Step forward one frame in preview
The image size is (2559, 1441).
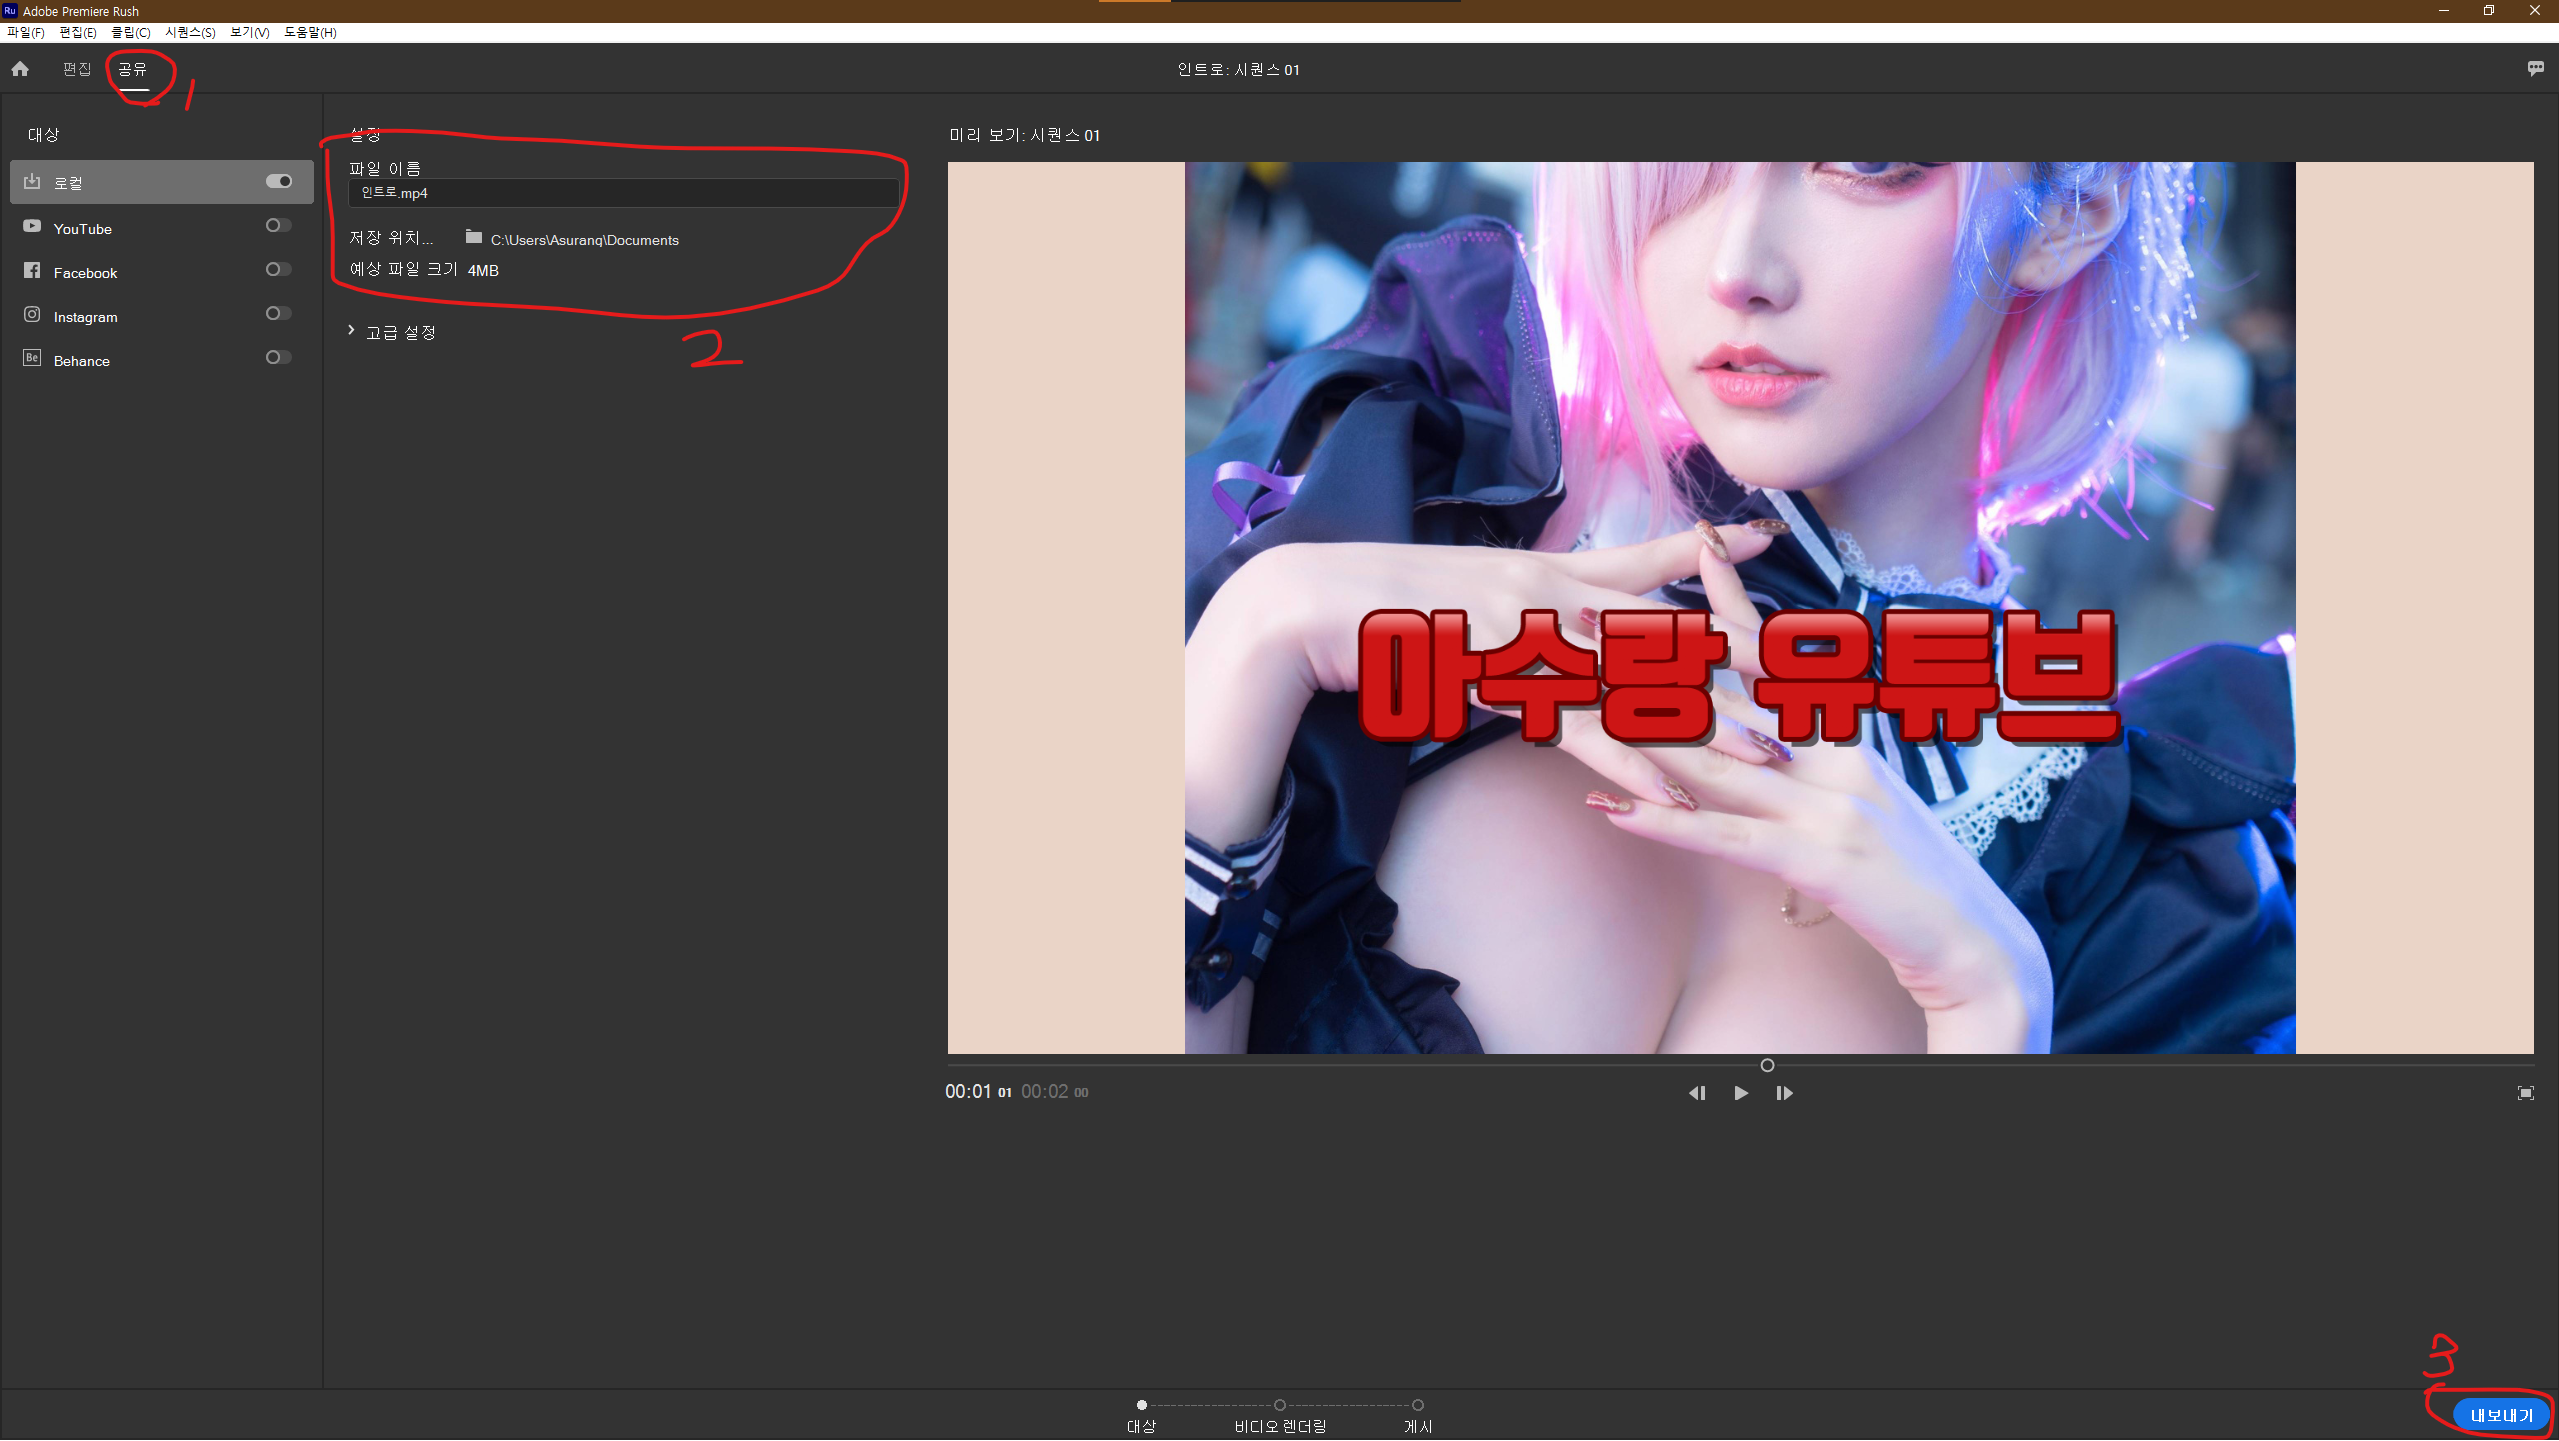(x=1784, y=1093)
